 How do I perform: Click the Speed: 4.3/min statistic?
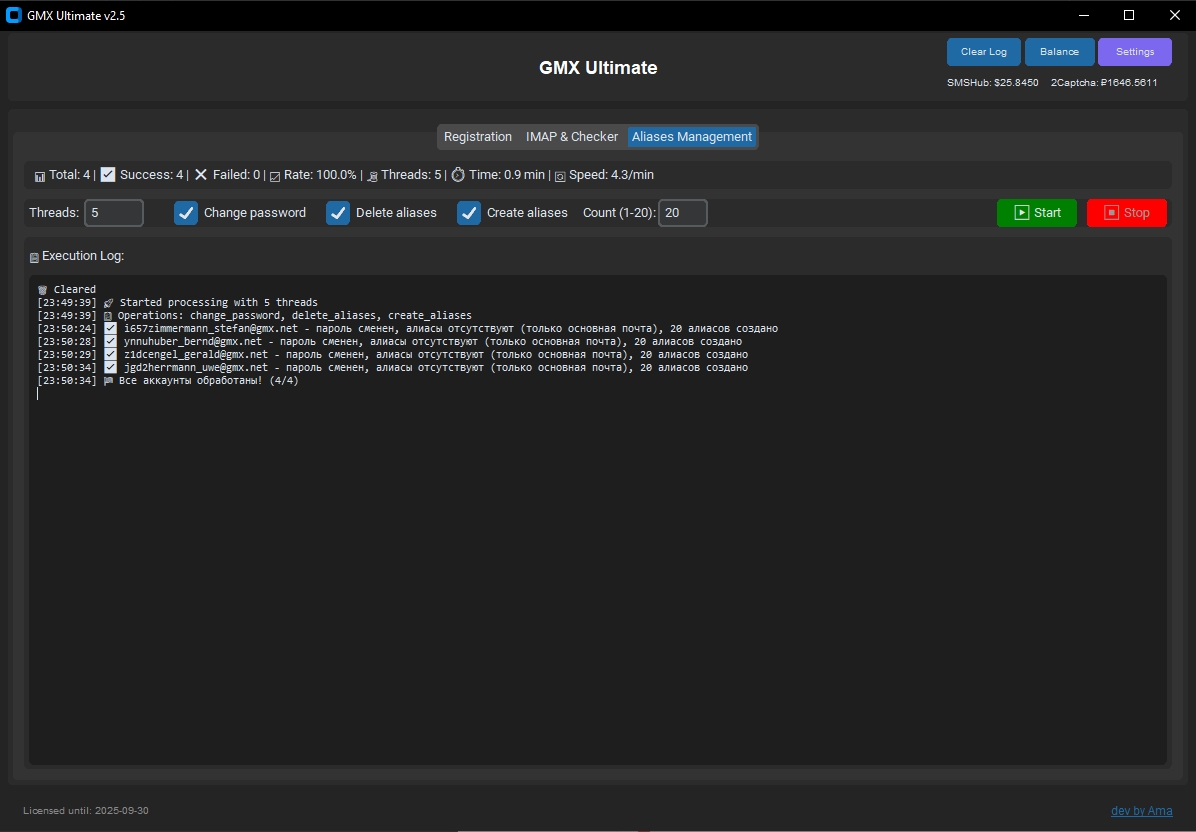click(611, 175)
